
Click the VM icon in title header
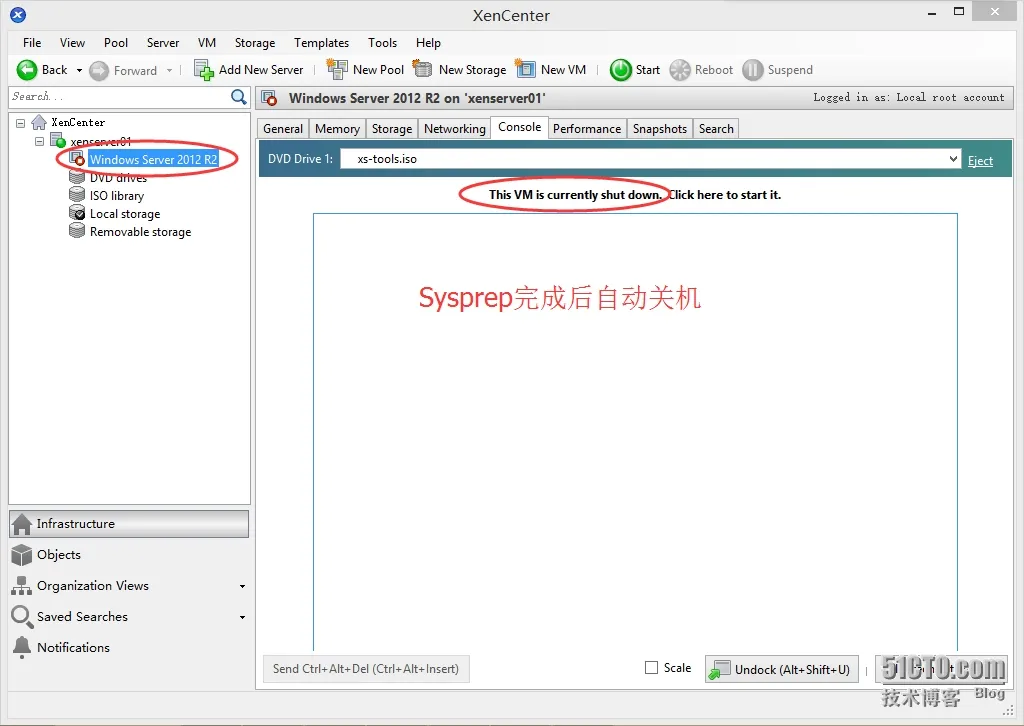(x=269, y=98)
